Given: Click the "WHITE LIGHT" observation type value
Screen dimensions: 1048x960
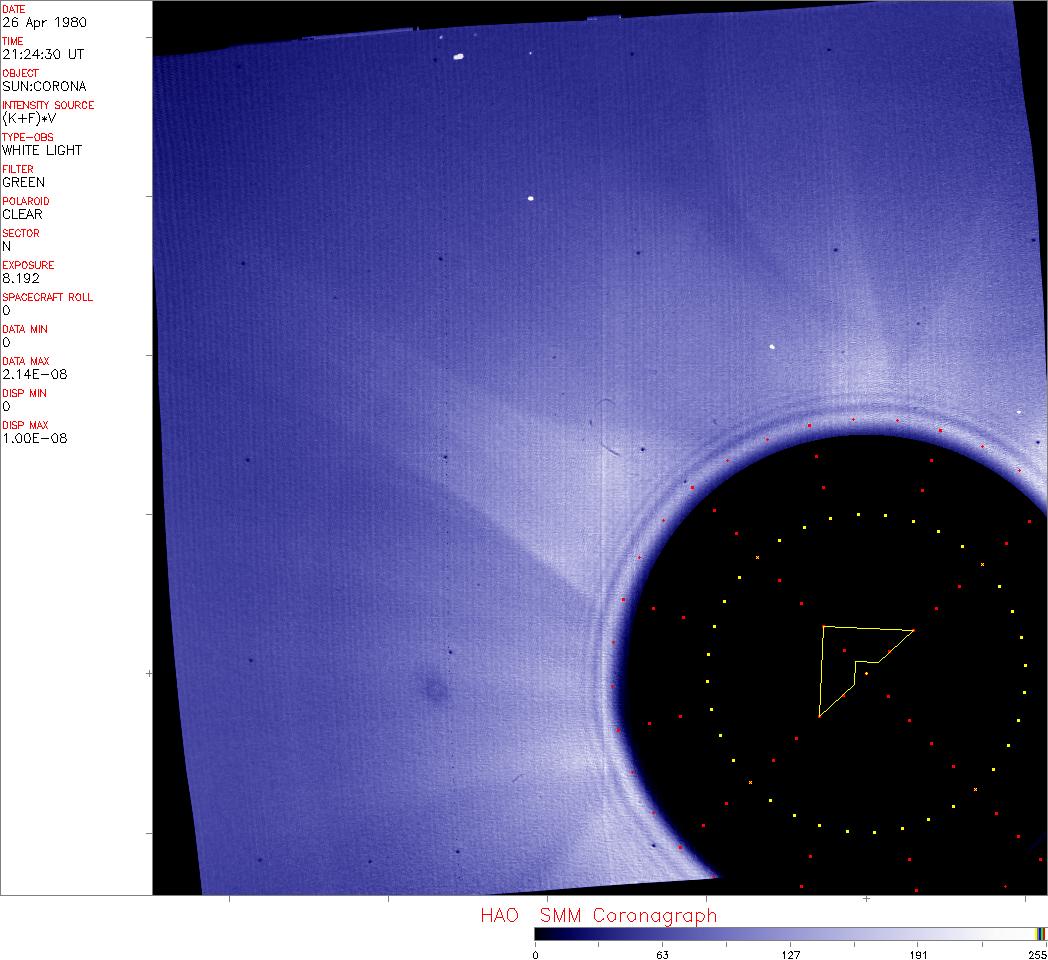Looking at the screenshot, I should coord(42,150).
